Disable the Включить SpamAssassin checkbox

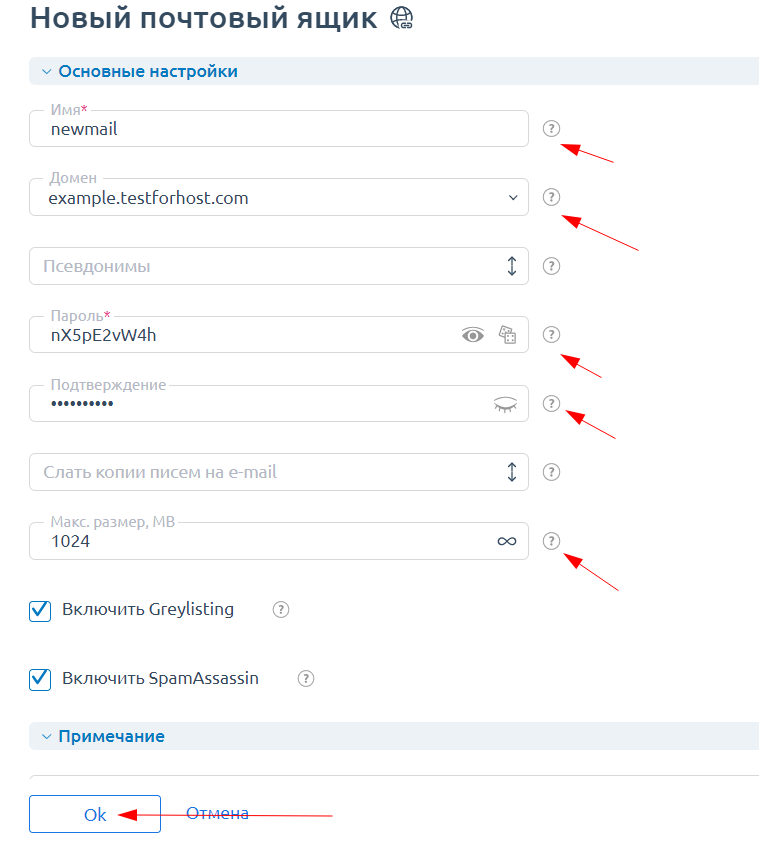coord(40,679)
